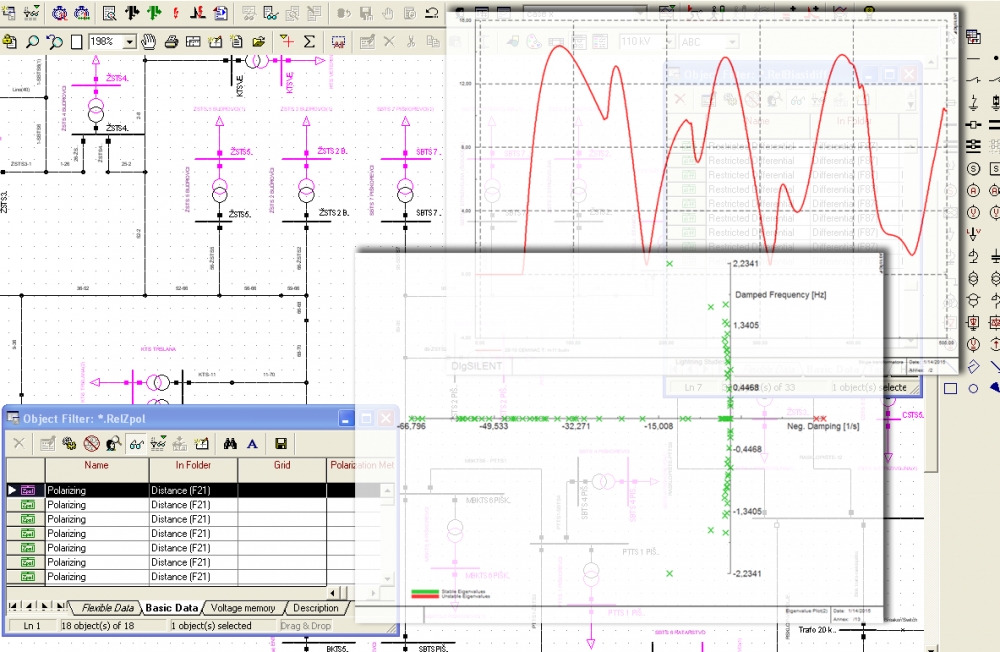This screenshot has height=652, width=1000.
Task: Click the circled S symbol in drawing palette
Action: pyautogui.click(x=973, y=169)
